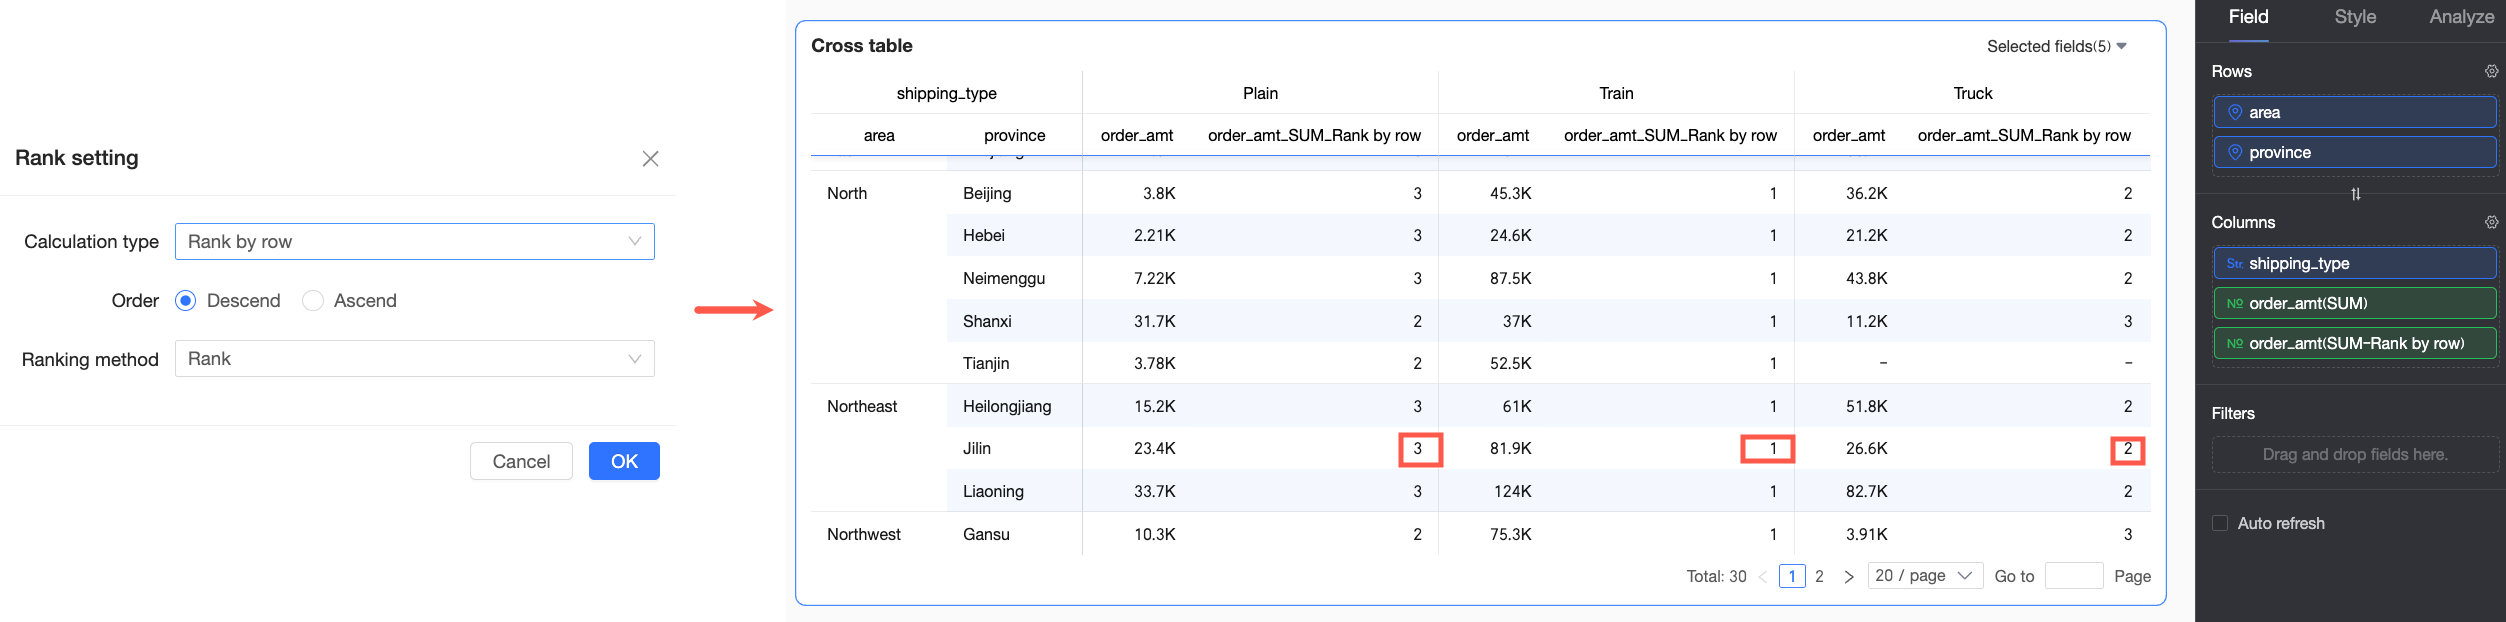This screenshot has height=622, width=2506.
Task: Open the Selected fields(5) dropdown
Action: click(x=2056, y=47)
